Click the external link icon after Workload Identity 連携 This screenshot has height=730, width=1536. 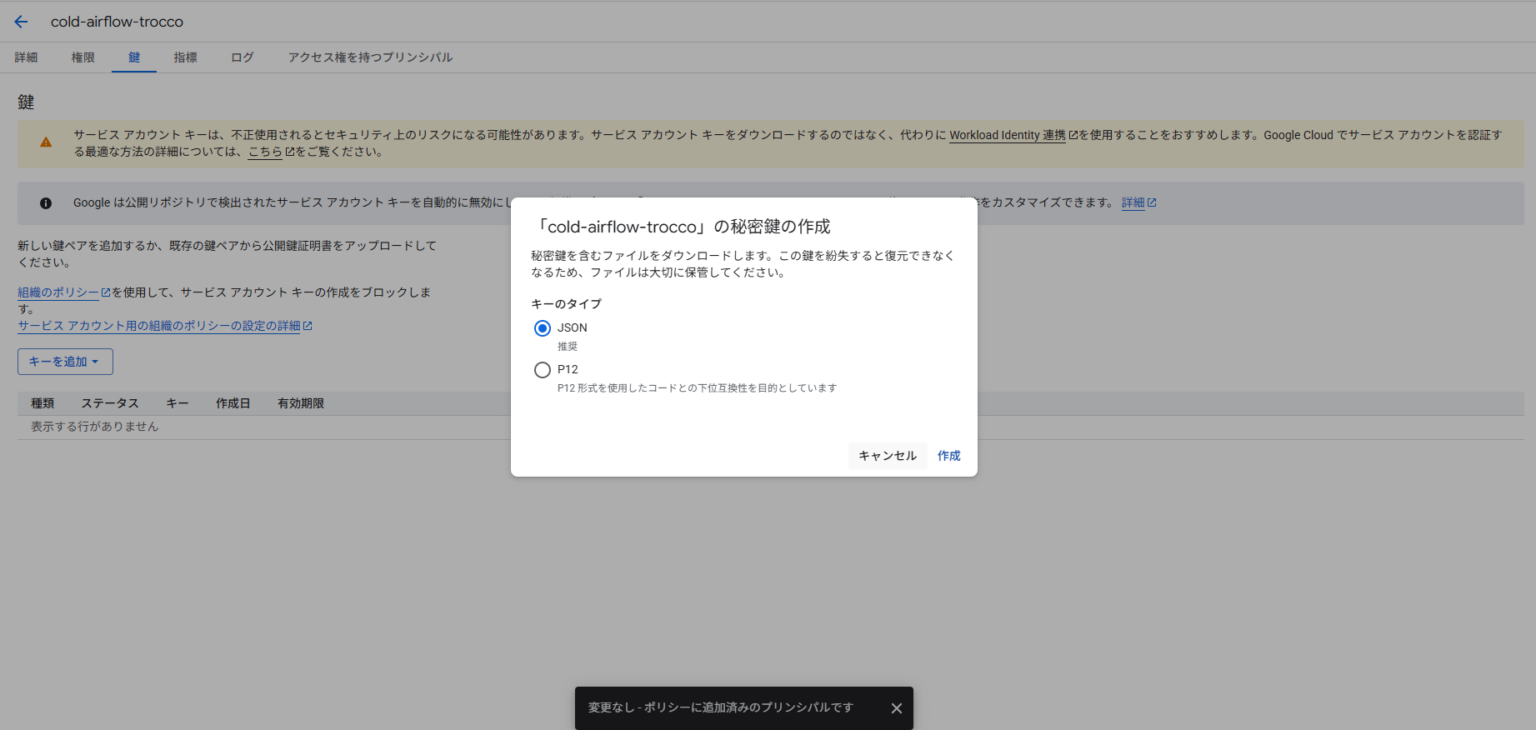point(1072,134)
